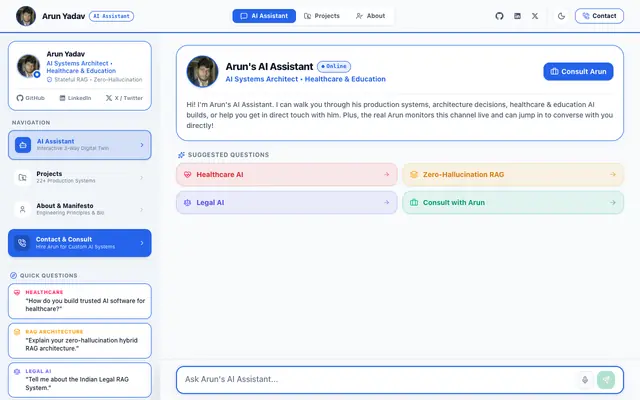640x400 pixels.
Task: Click sparkle icon beside Suggested Questions
Action: pos(181,155)
